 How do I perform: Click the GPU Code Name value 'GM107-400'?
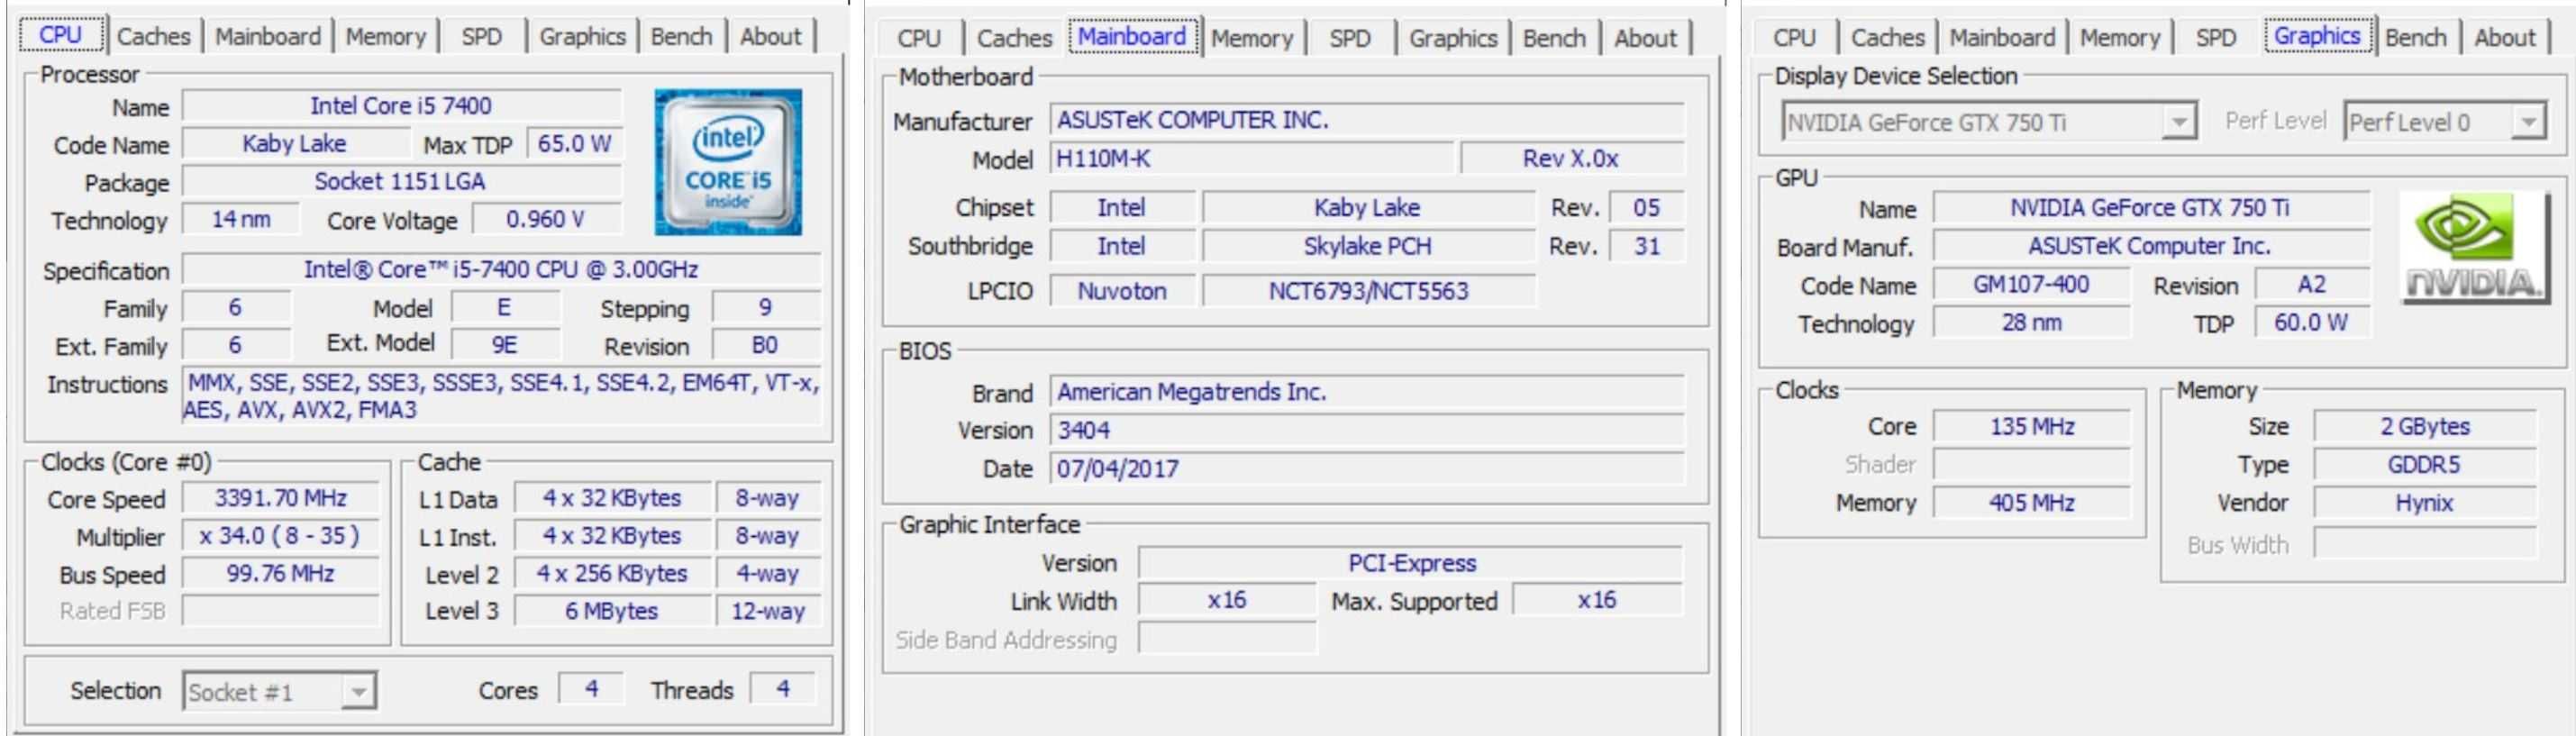click(2031, 285)
